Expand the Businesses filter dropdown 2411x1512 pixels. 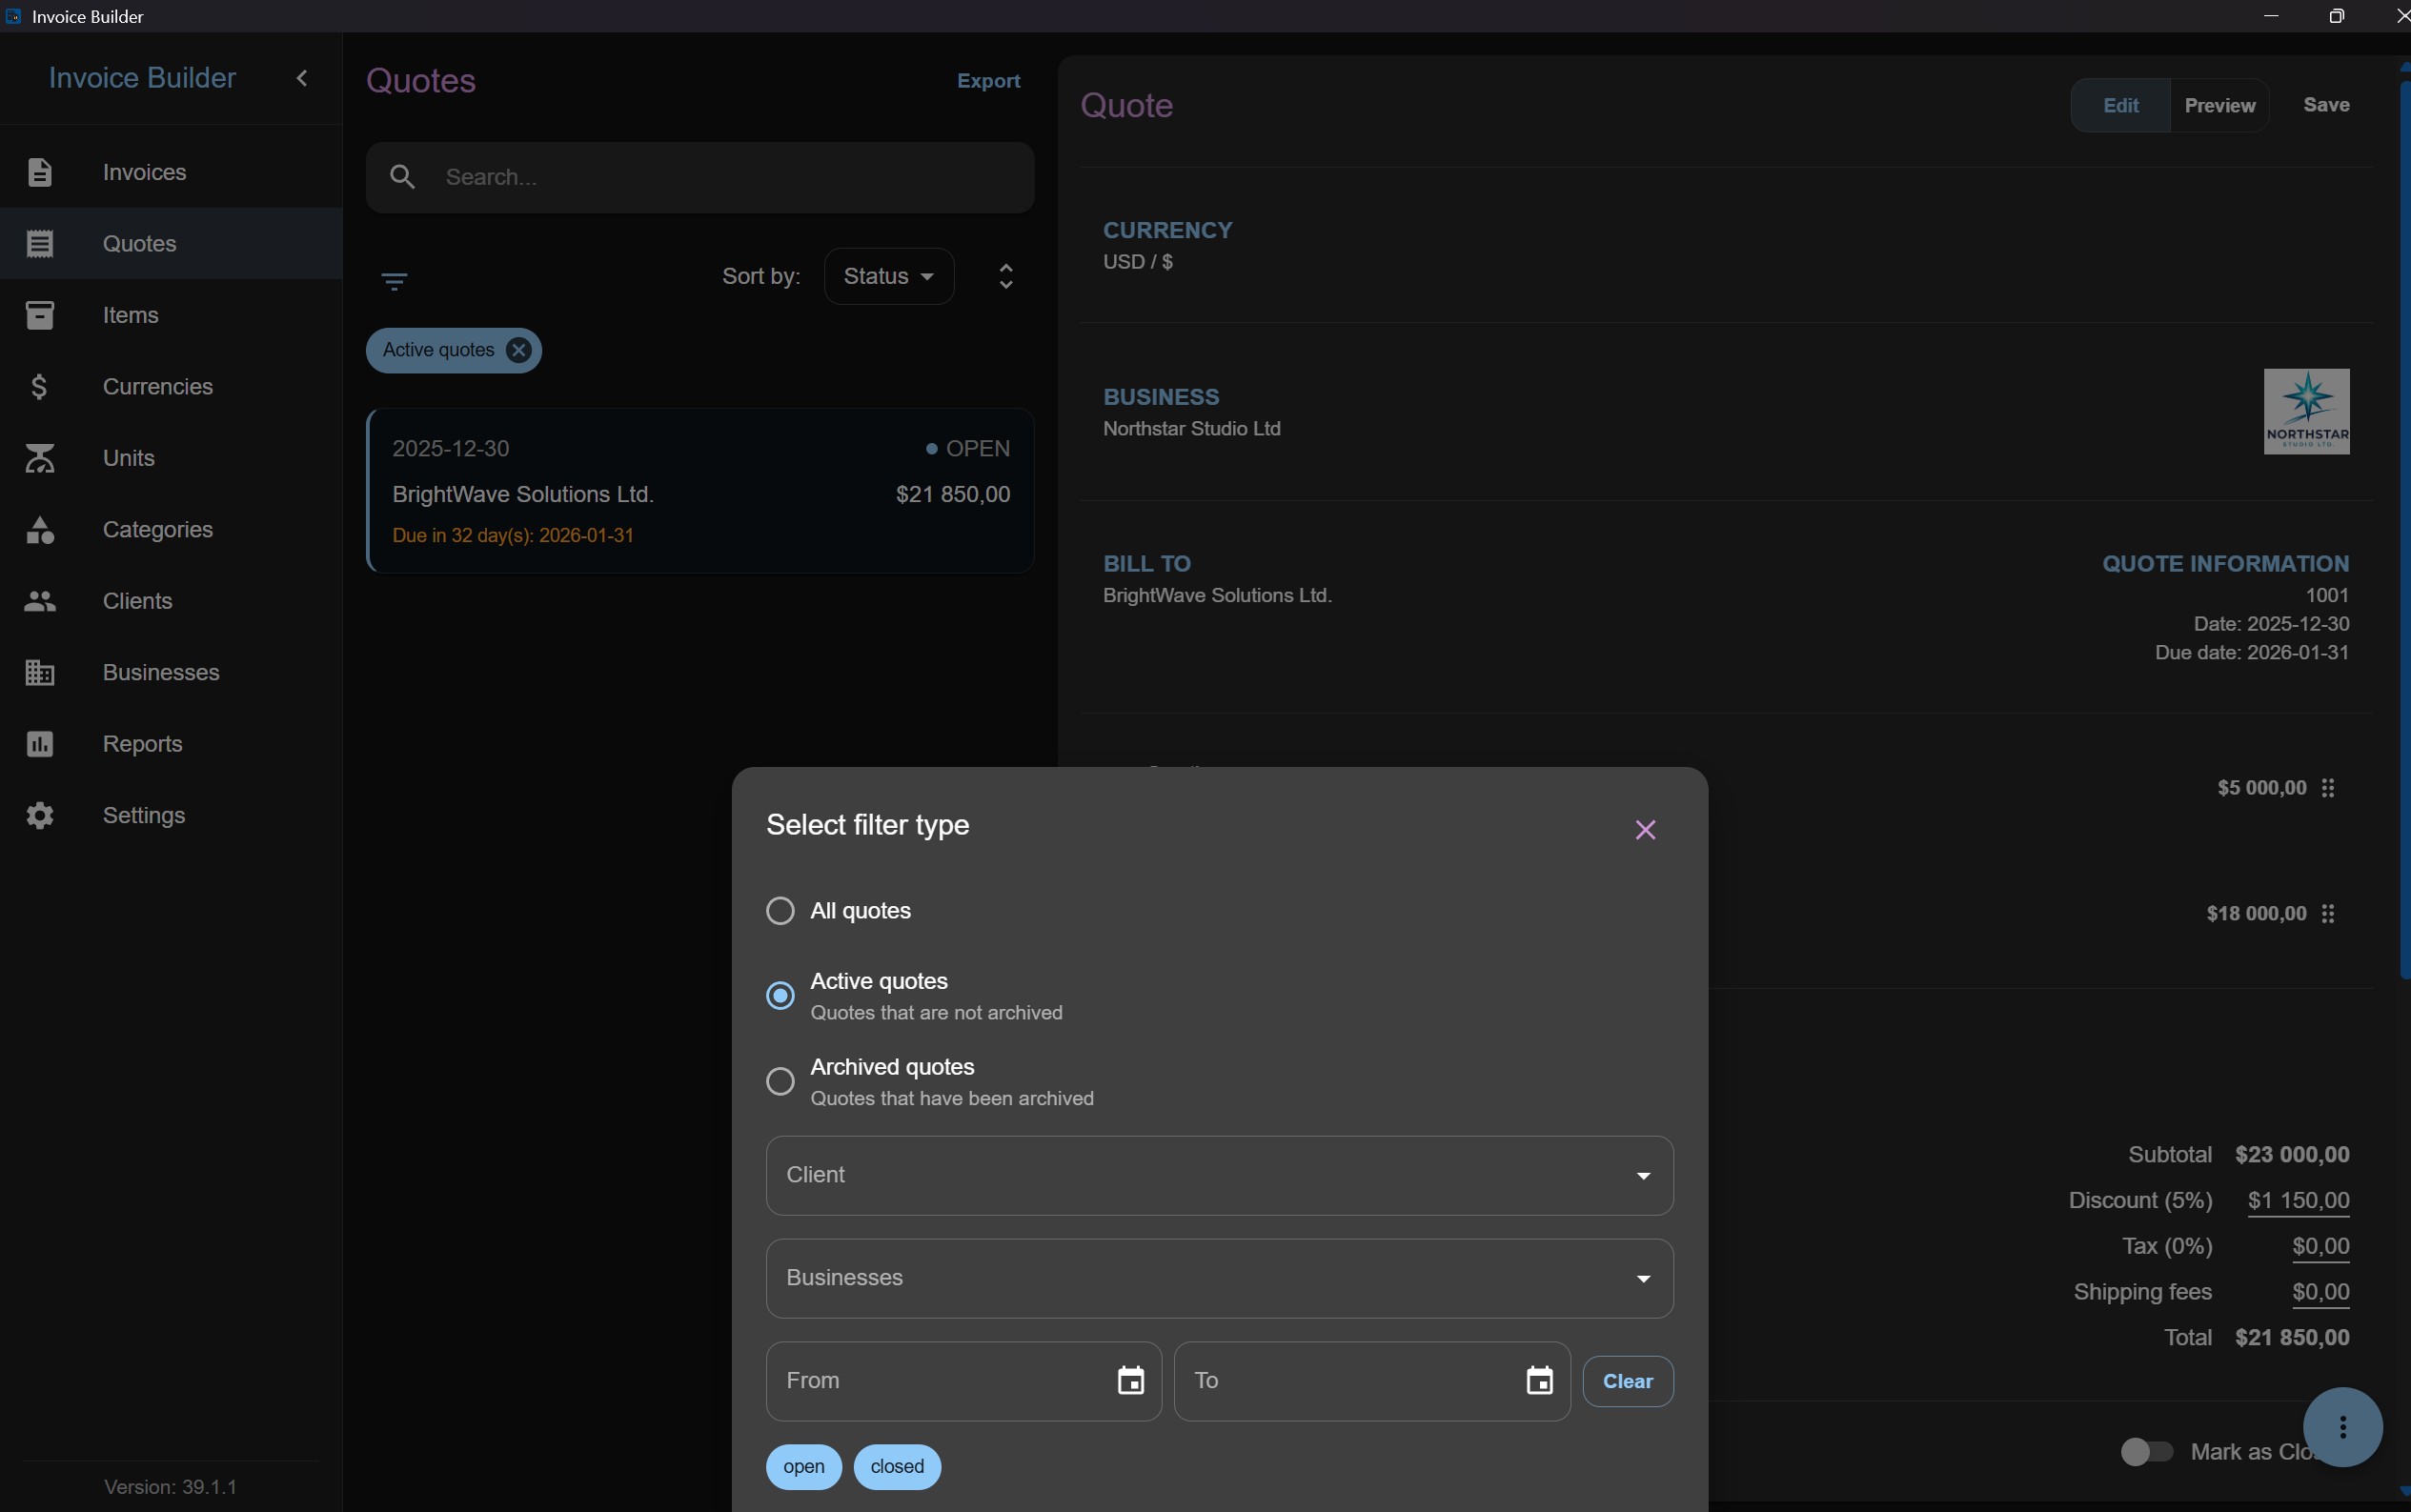click(x=1219, y=1279)
